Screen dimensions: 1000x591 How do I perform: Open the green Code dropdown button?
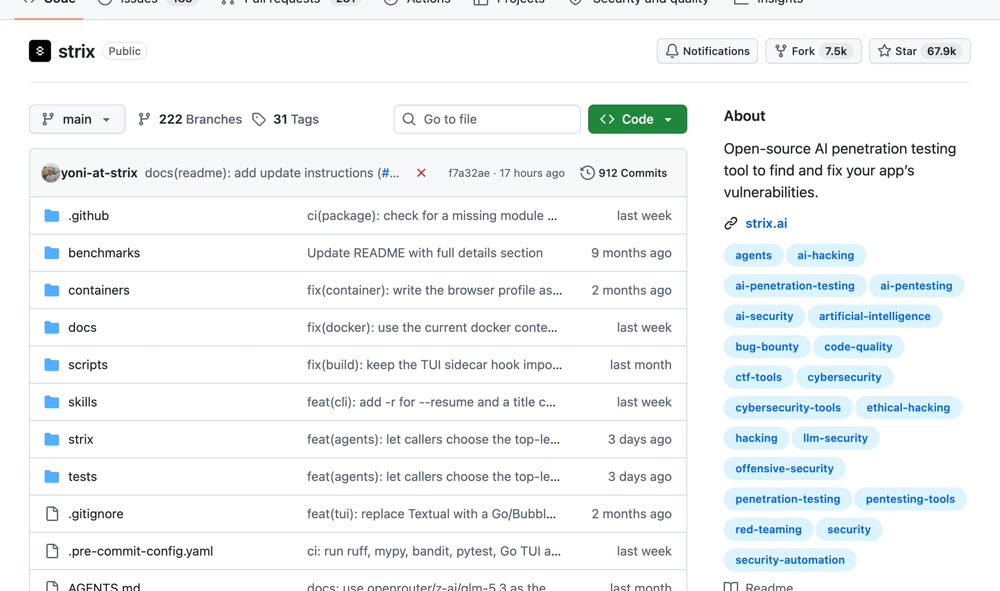[637, 119]
